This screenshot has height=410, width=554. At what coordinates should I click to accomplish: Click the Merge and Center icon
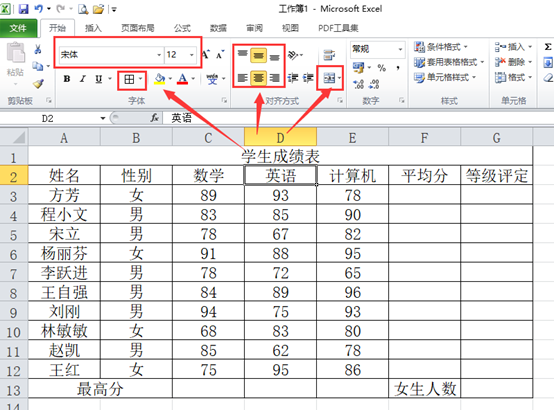(329, 77)
